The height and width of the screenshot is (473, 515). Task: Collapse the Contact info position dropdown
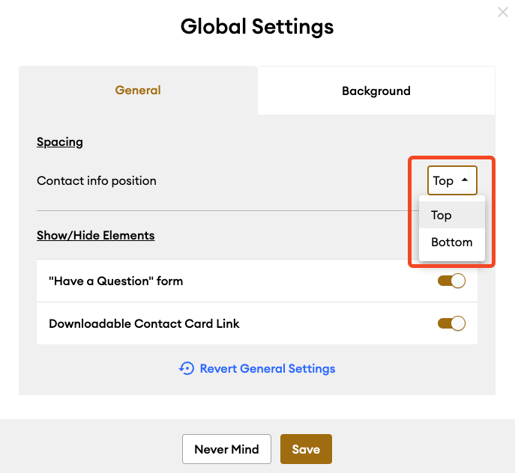tap(452, 180)
